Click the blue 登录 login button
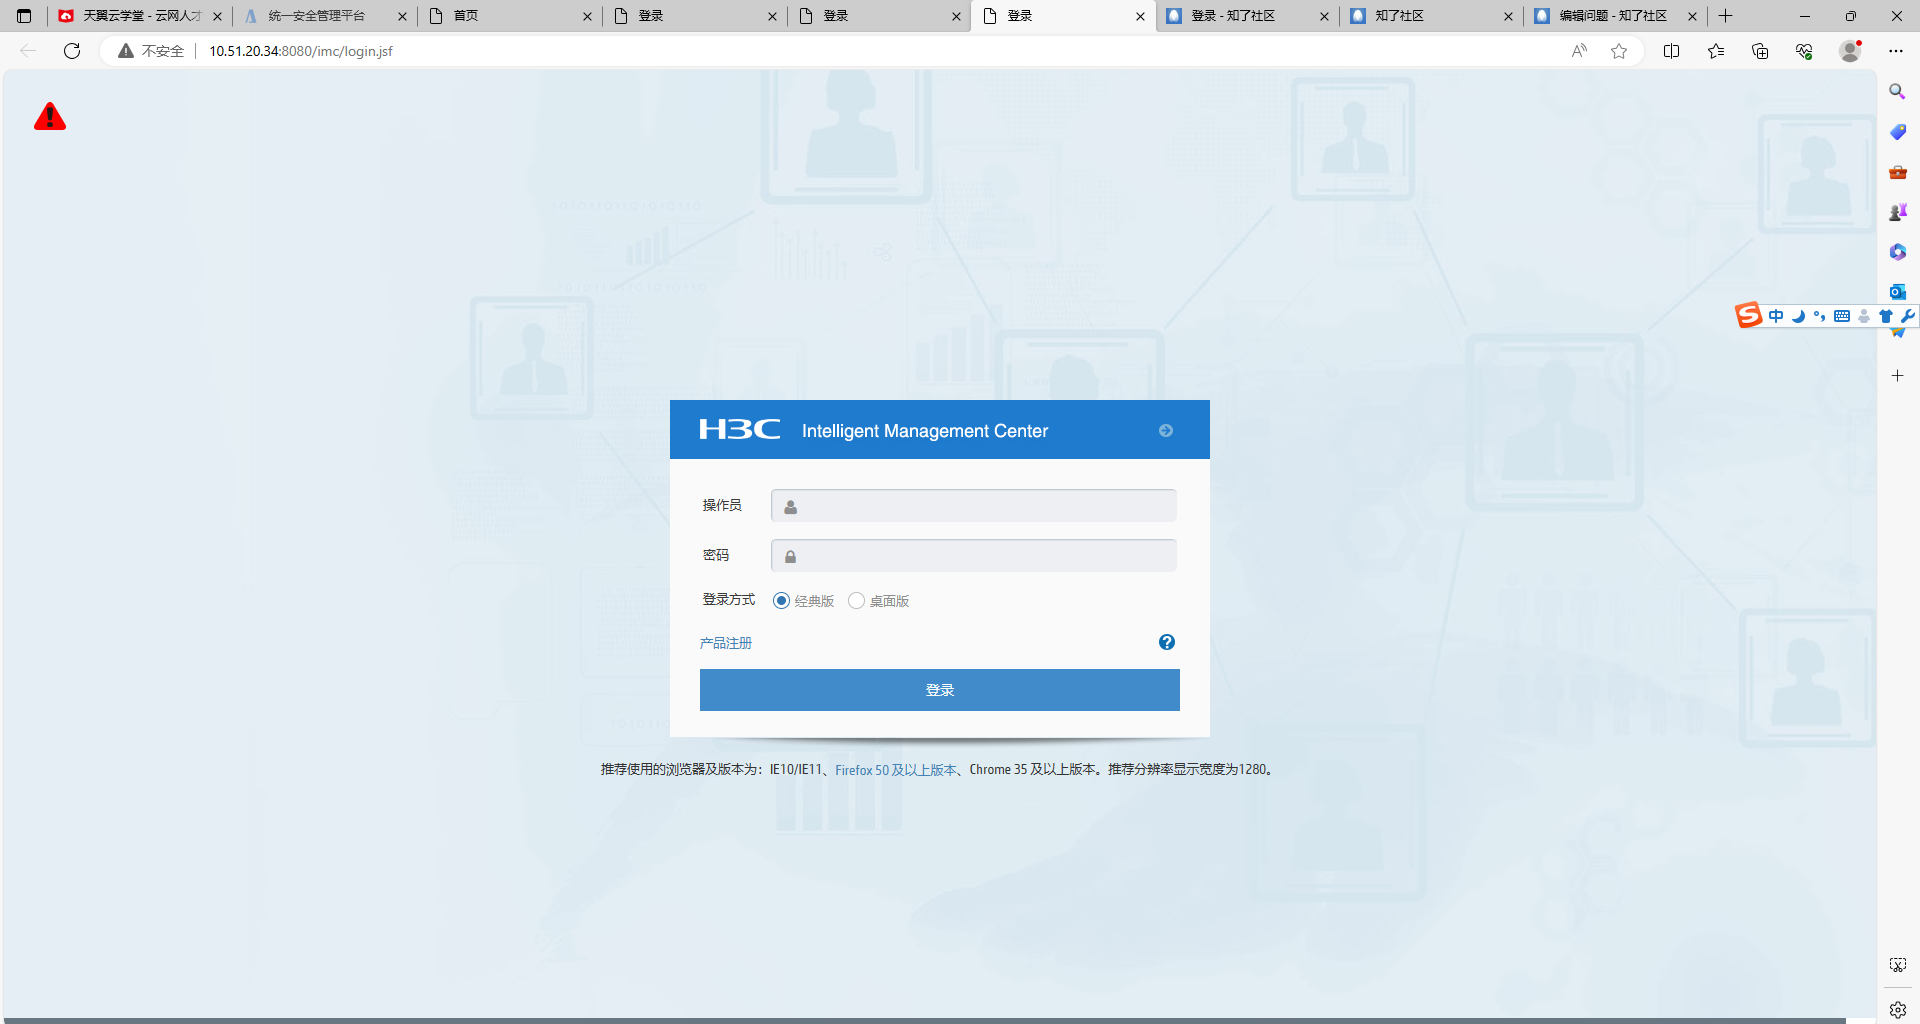 940,690
